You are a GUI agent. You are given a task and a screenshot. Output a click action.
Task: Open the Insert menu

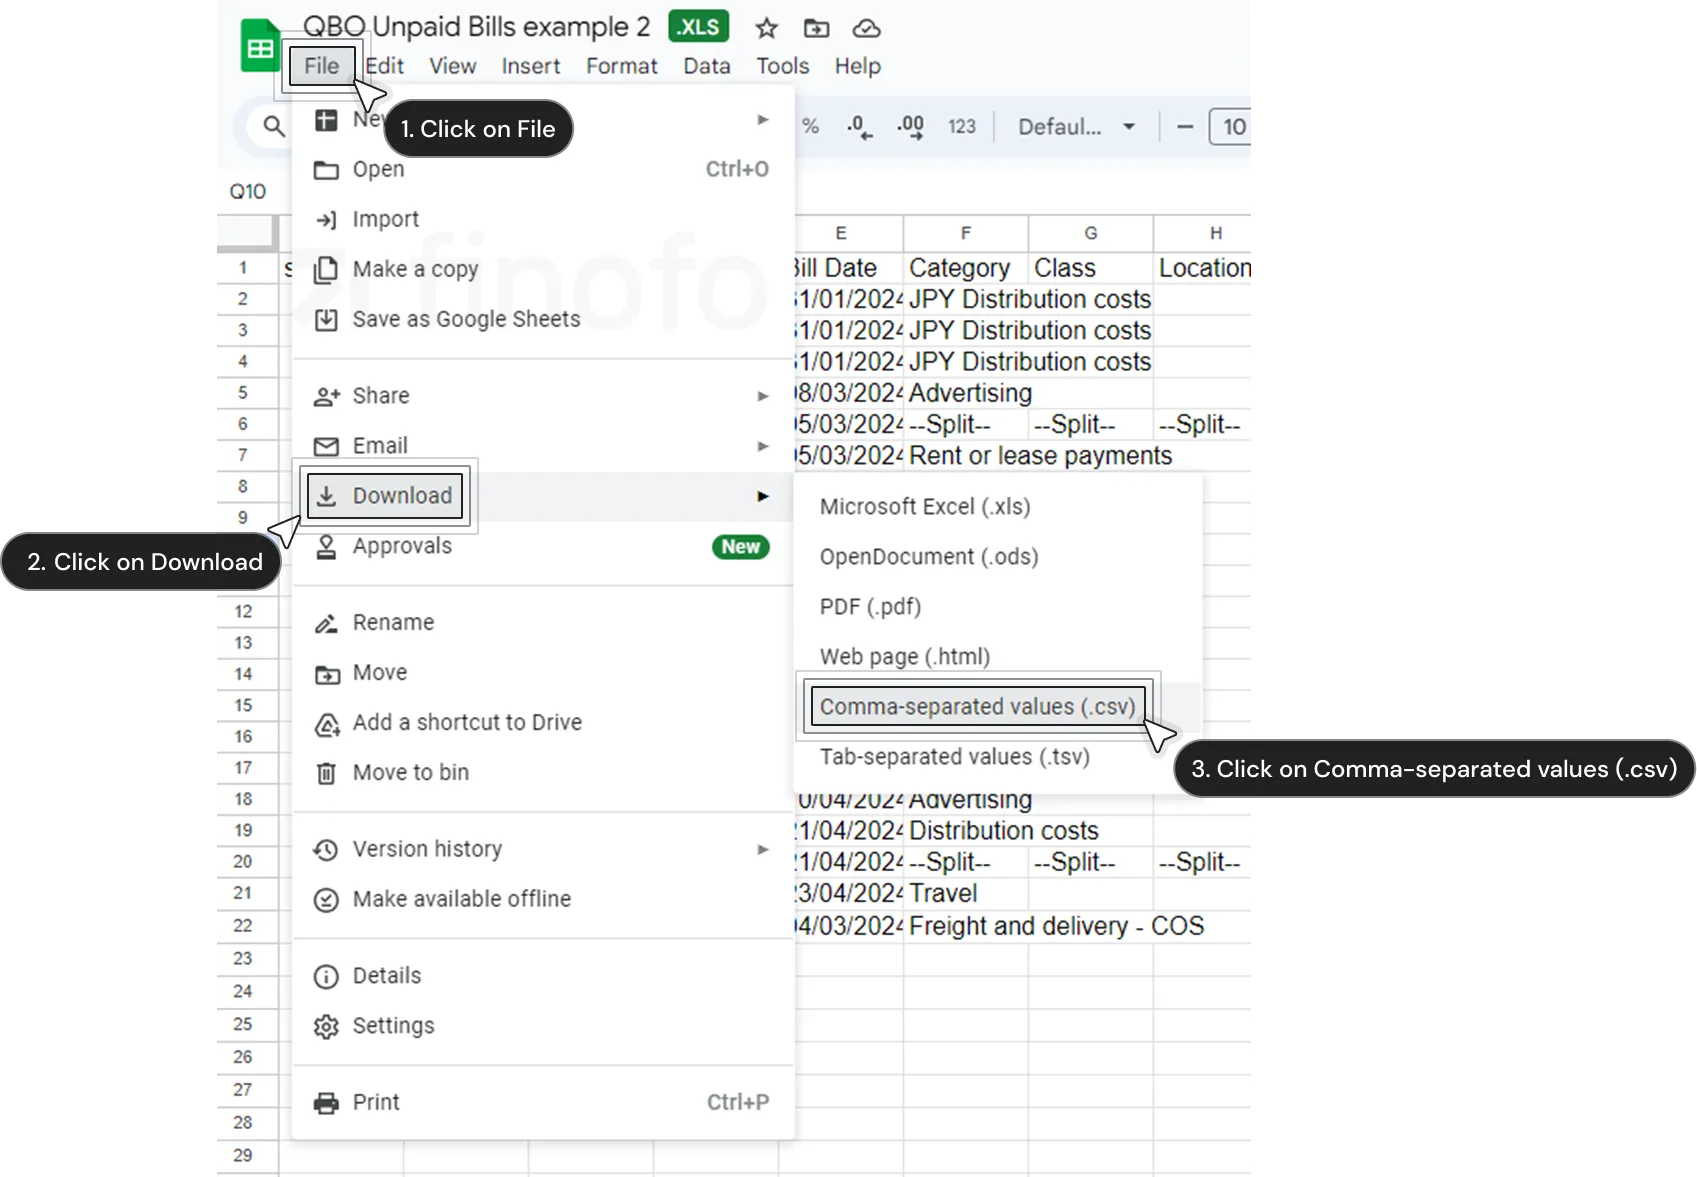[x=531, y=66]
